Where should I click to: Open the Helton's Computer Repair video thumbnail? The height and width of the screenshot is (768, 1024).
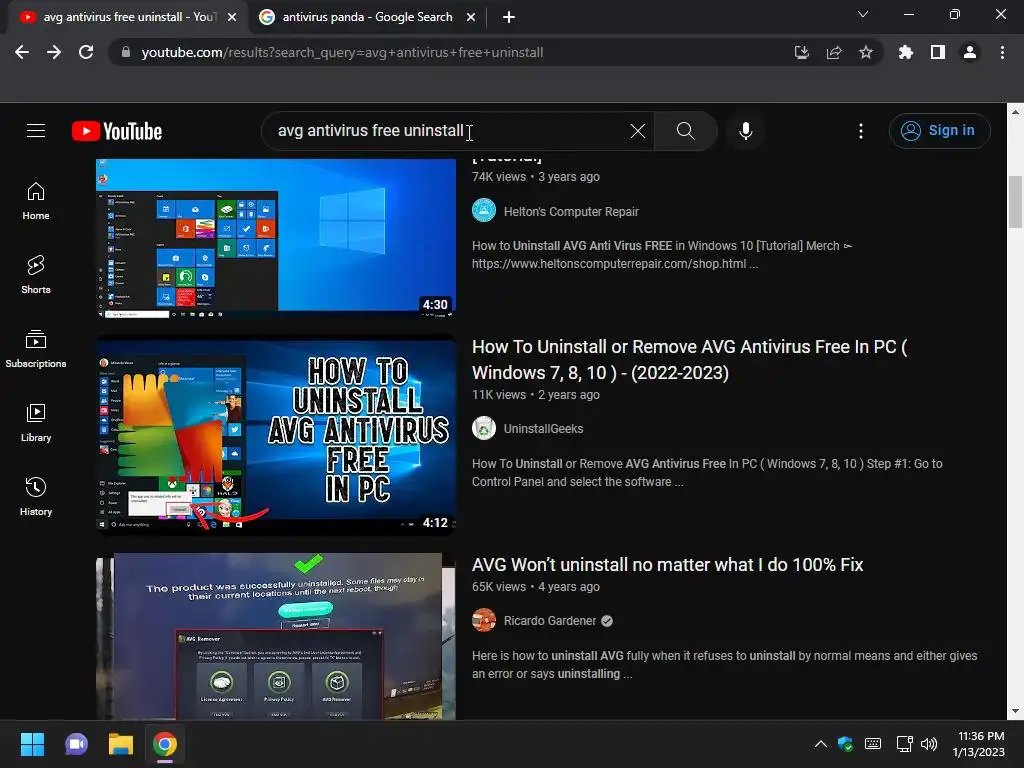pos(276,238)
